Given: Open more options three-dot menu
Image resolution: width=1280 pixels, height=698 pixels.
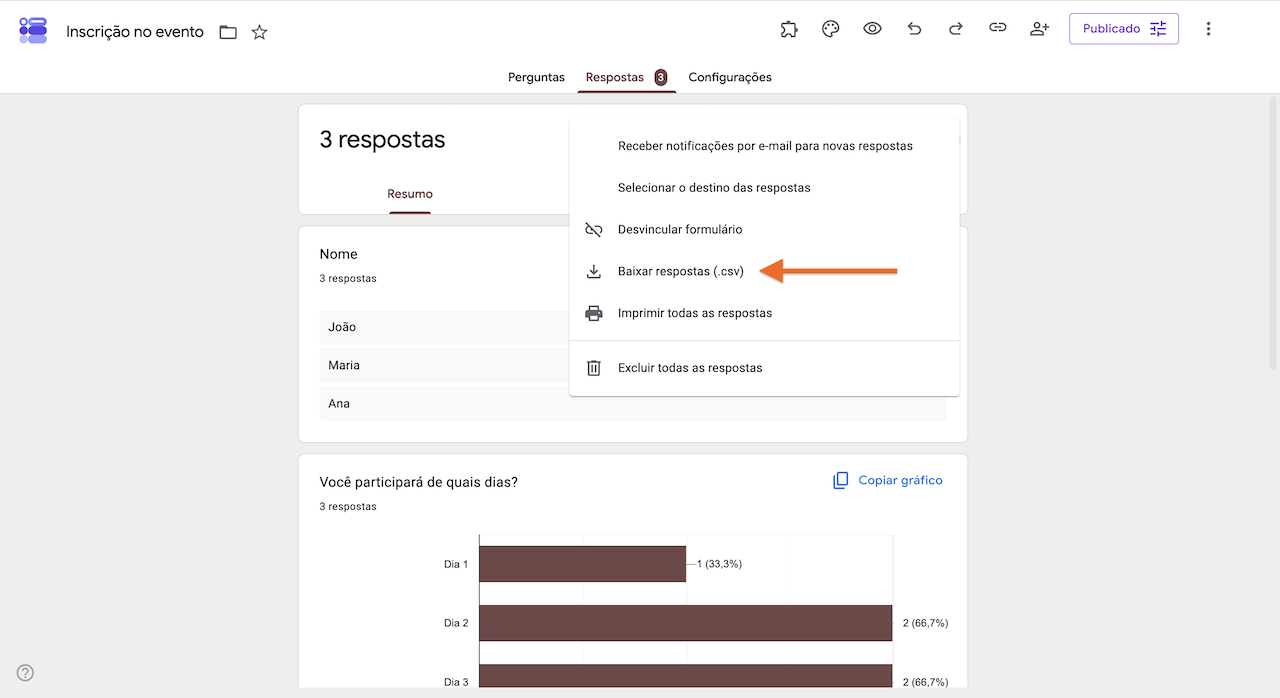Looking at the screenshot, I should (x=1208, y=29).
